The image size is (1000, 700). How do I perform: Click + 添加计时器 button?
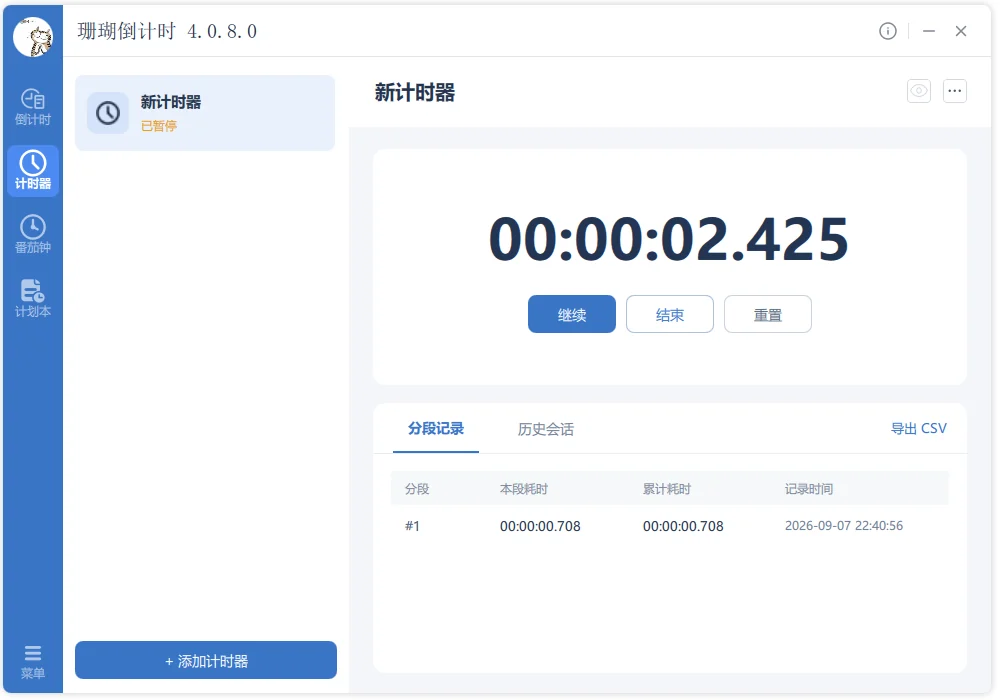click(x=206, y=660)
